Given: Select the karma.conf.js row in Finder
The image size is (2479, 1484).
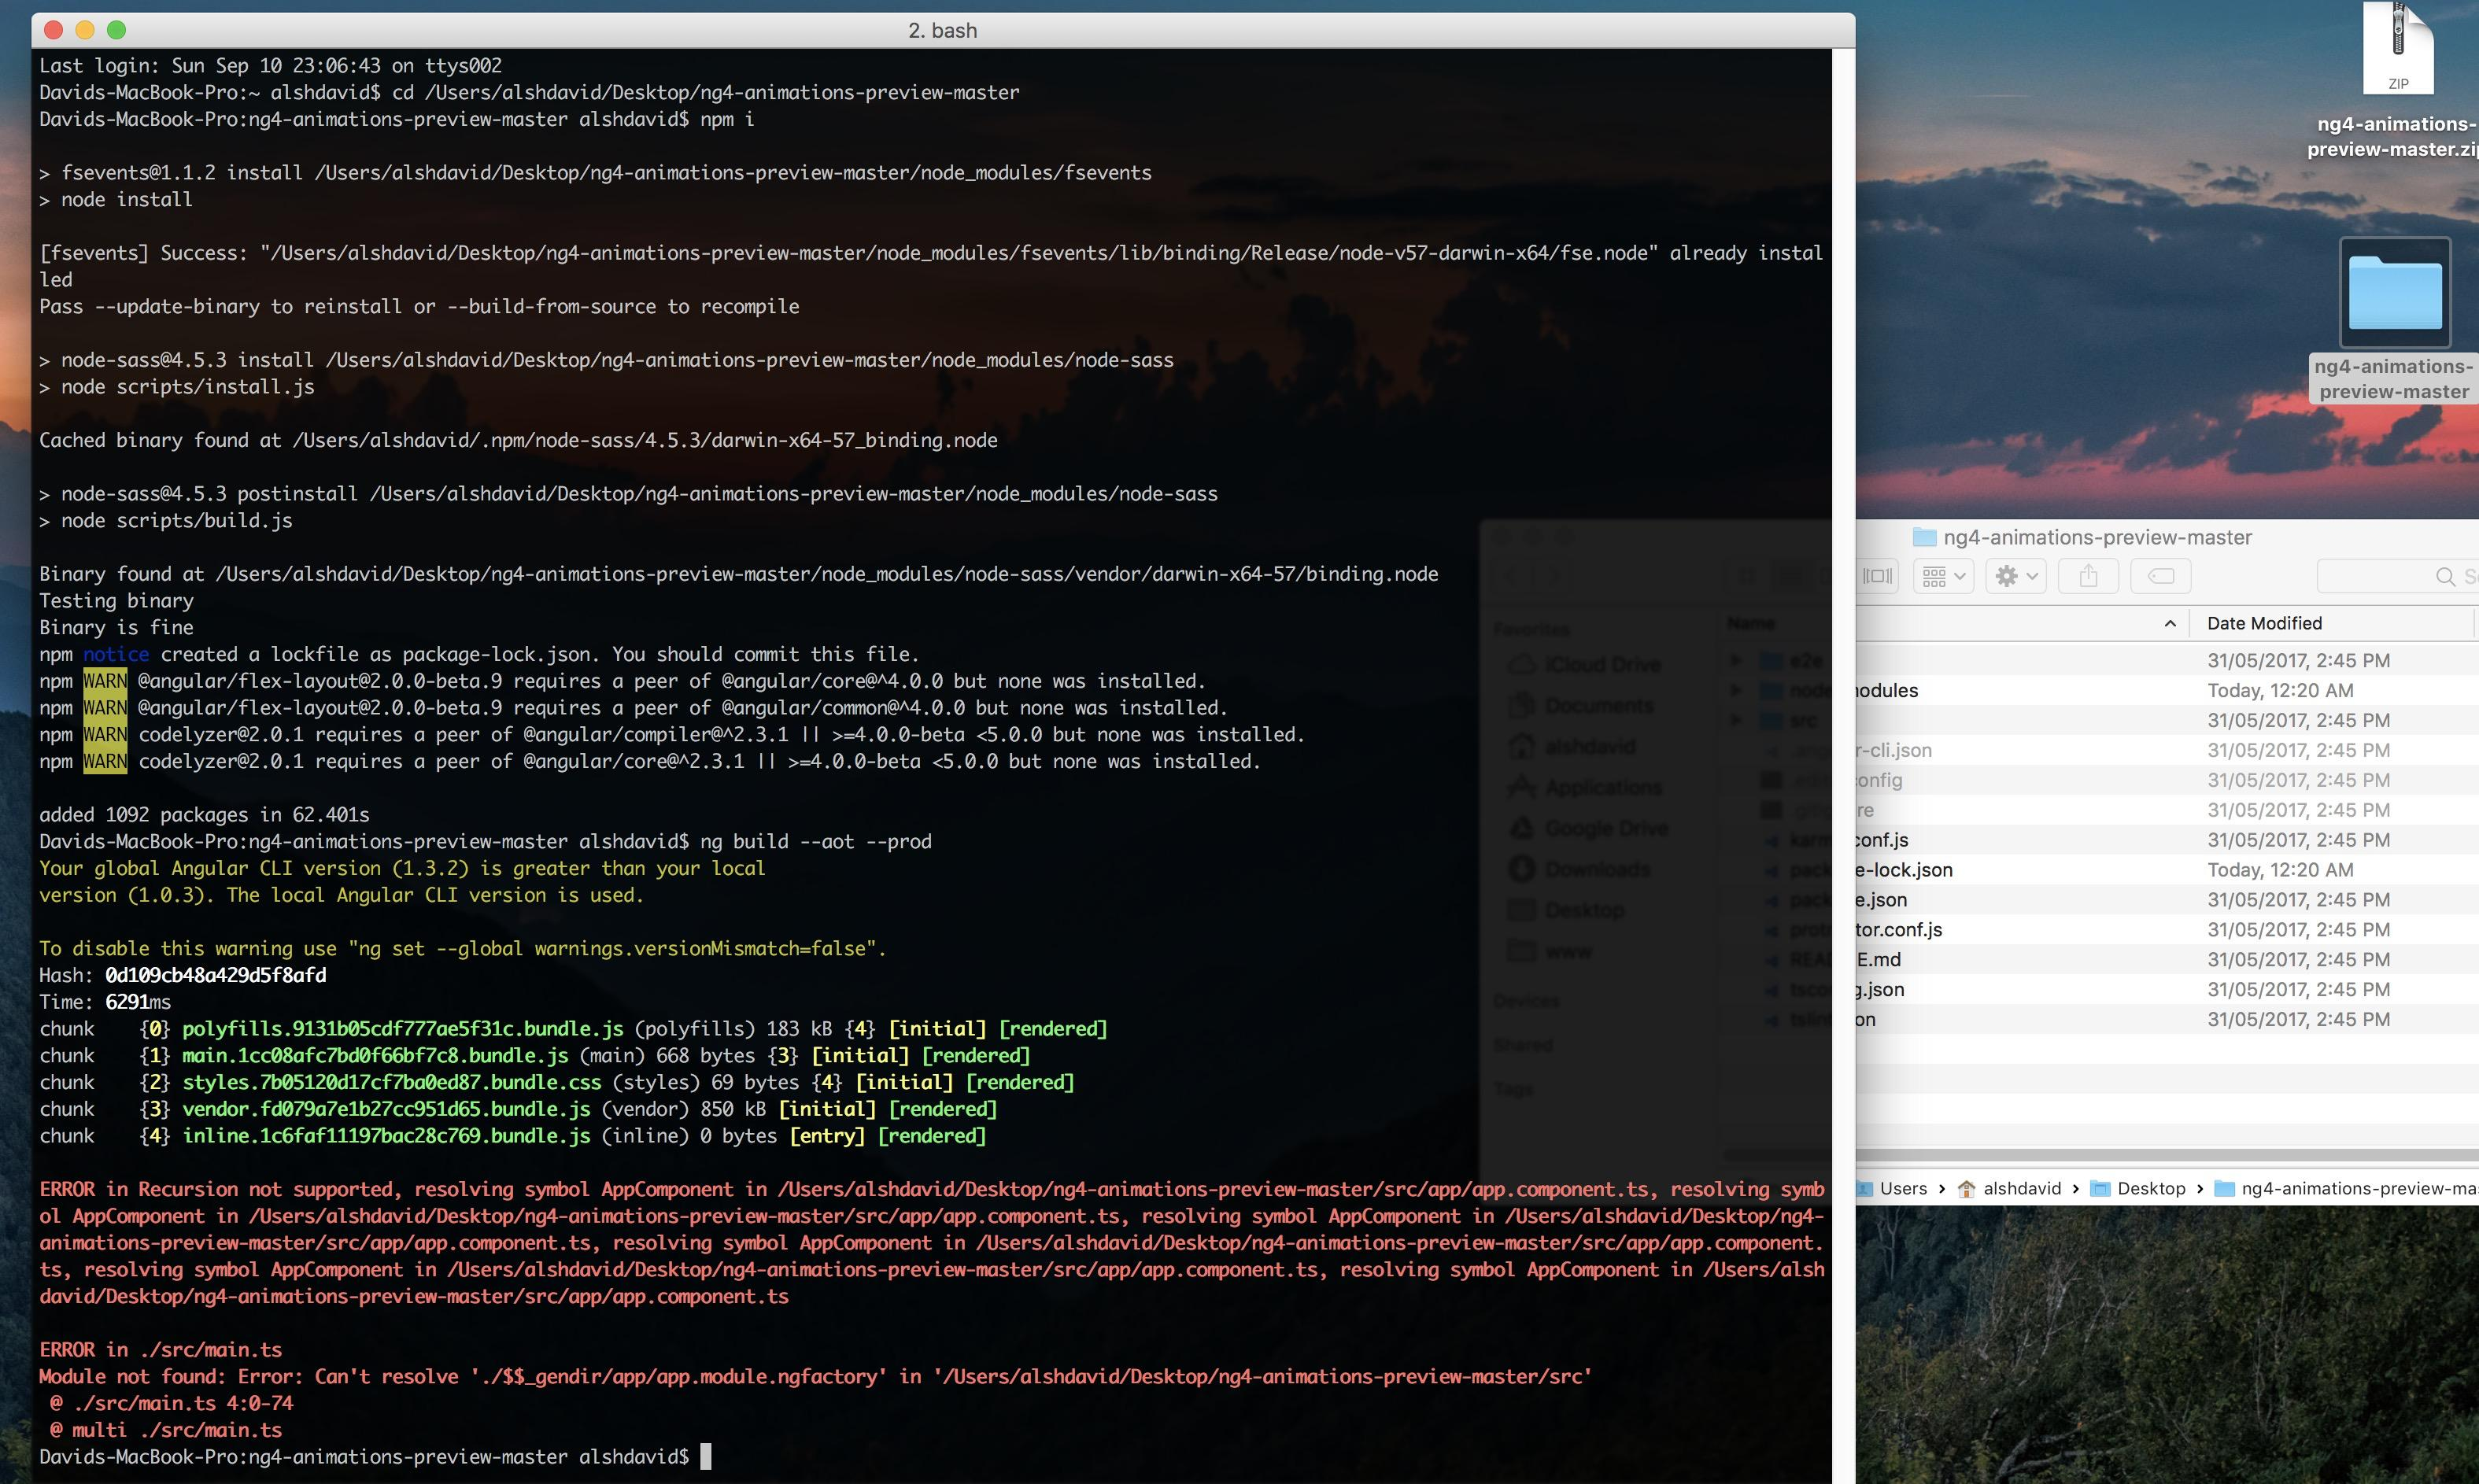Looking at the screenshot, I should tap(2167, 840).
